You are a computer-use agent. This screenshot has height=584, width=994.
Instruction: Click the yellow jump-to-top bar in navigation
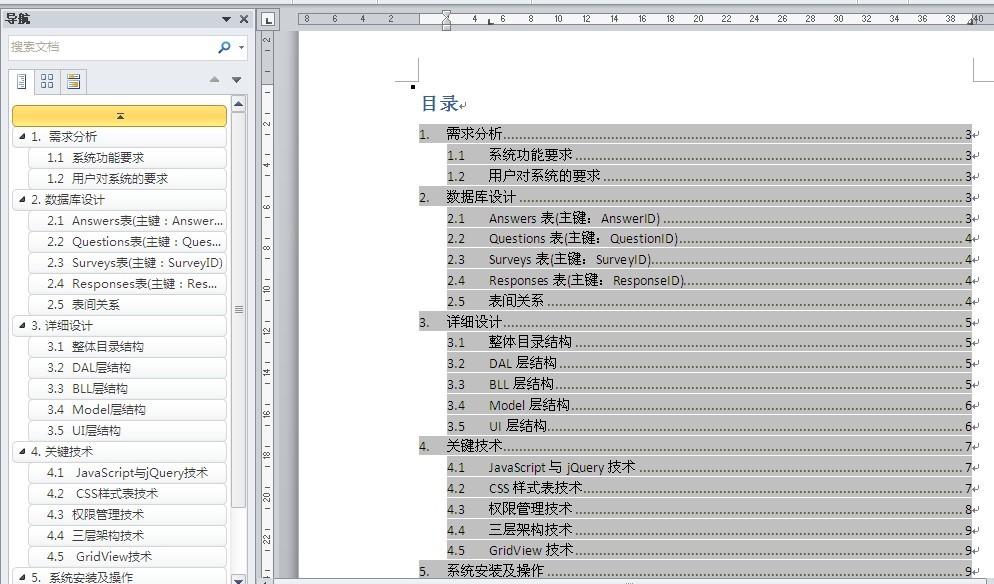119,116
